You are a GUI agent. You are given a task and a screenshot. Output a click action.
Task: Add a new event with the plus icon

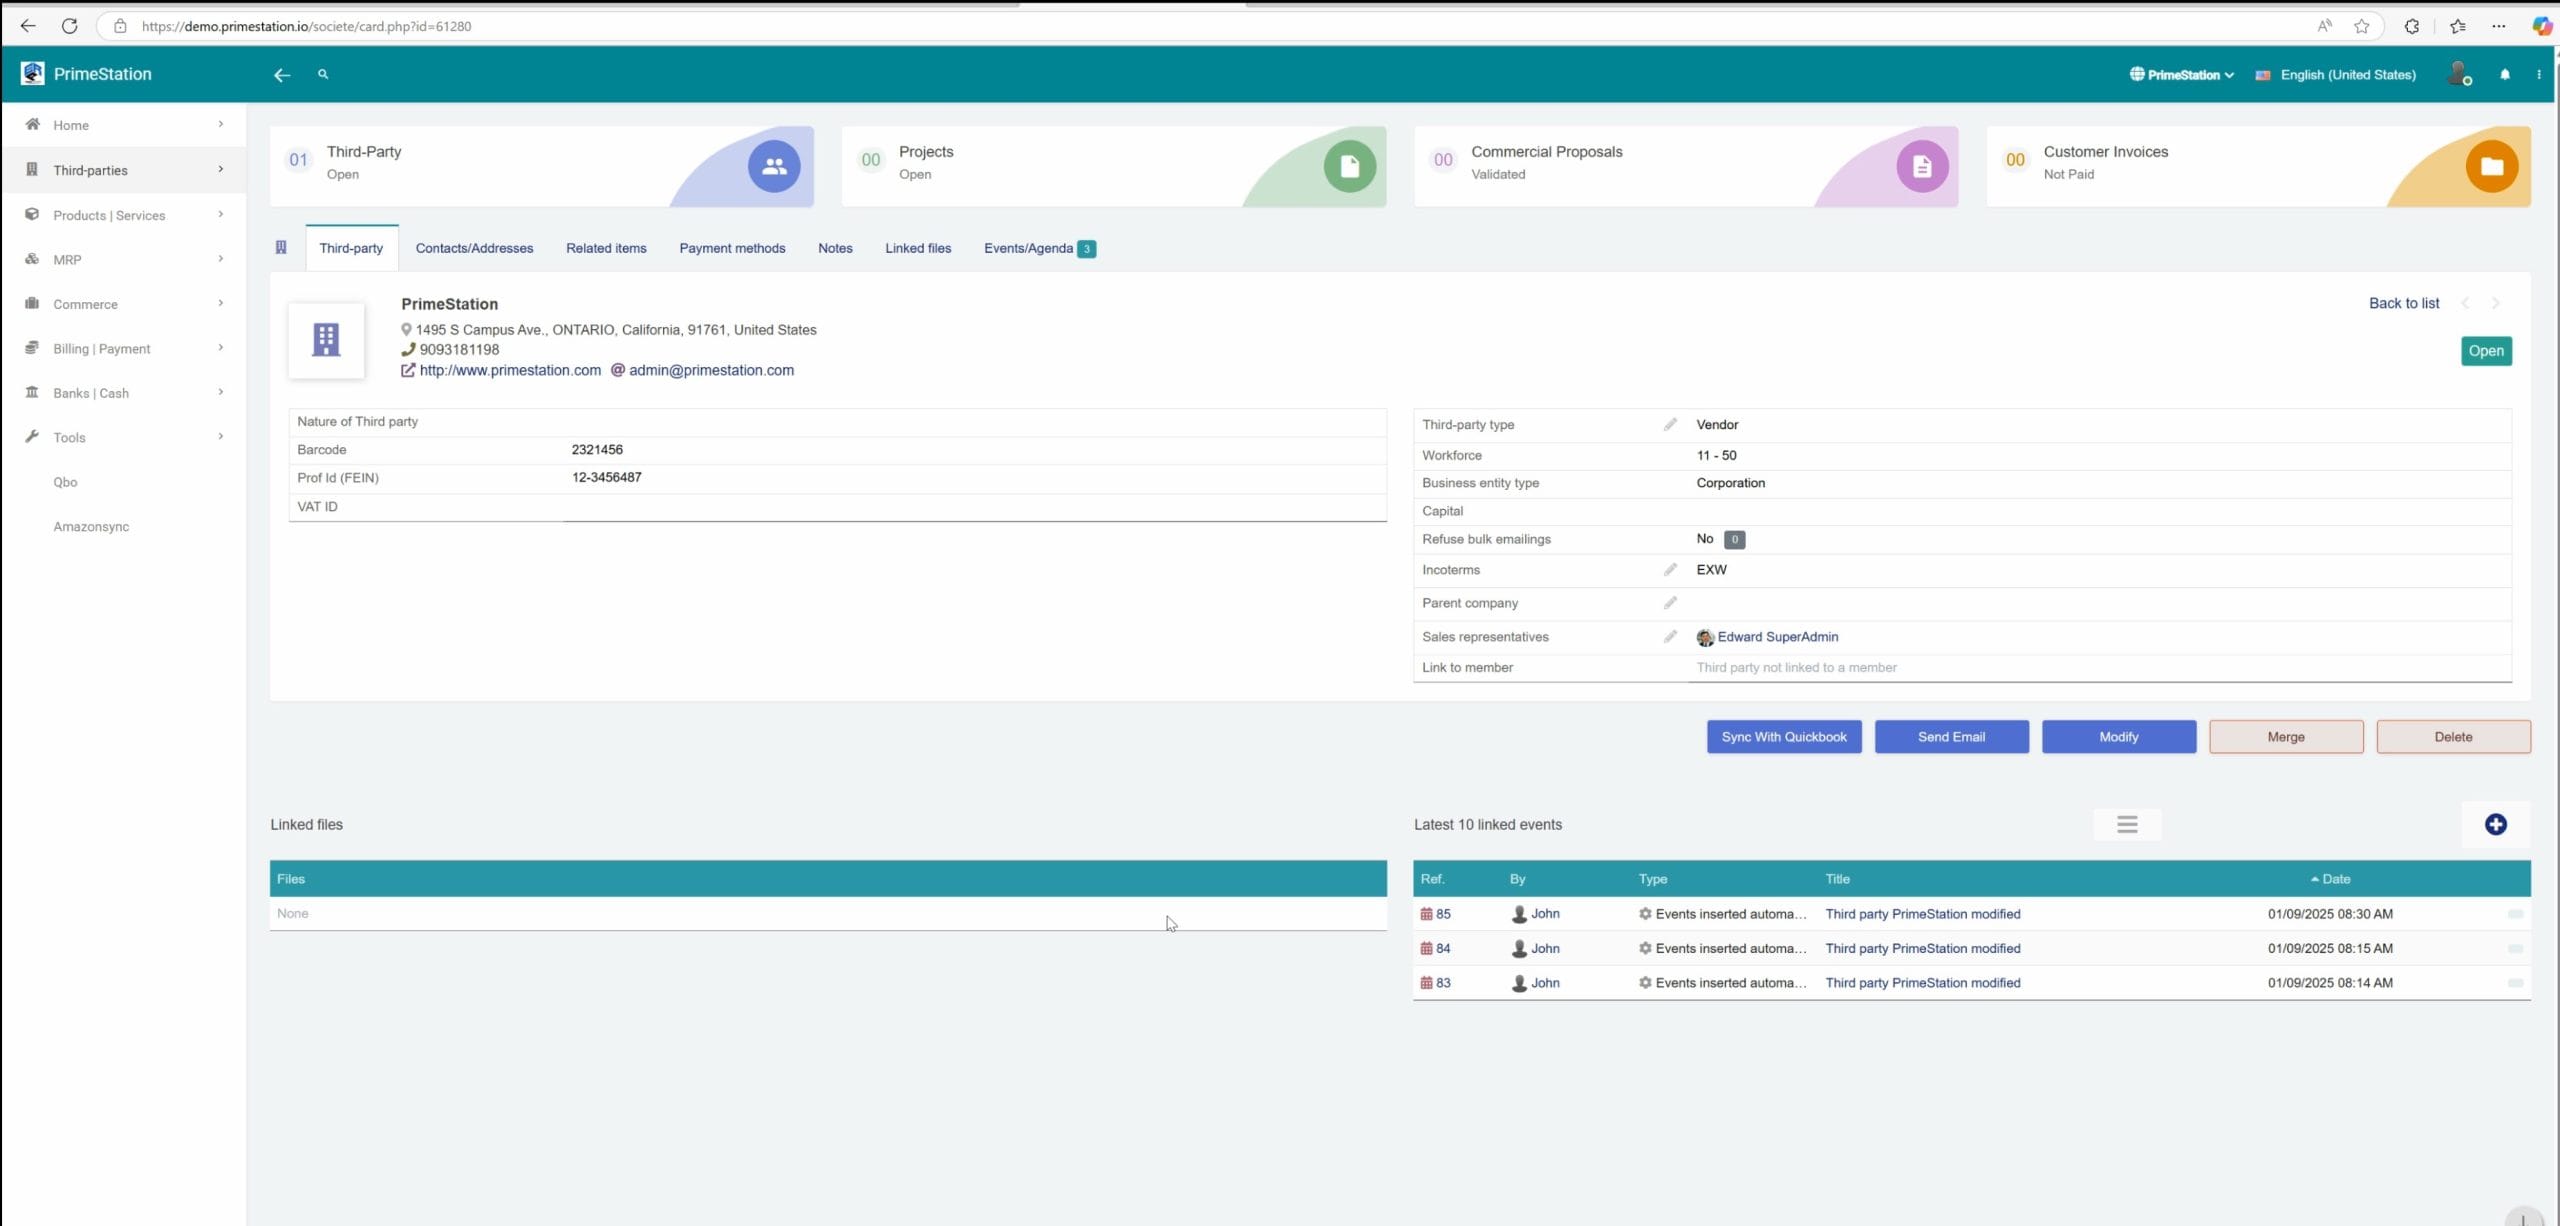click(x=2495, y=824)
